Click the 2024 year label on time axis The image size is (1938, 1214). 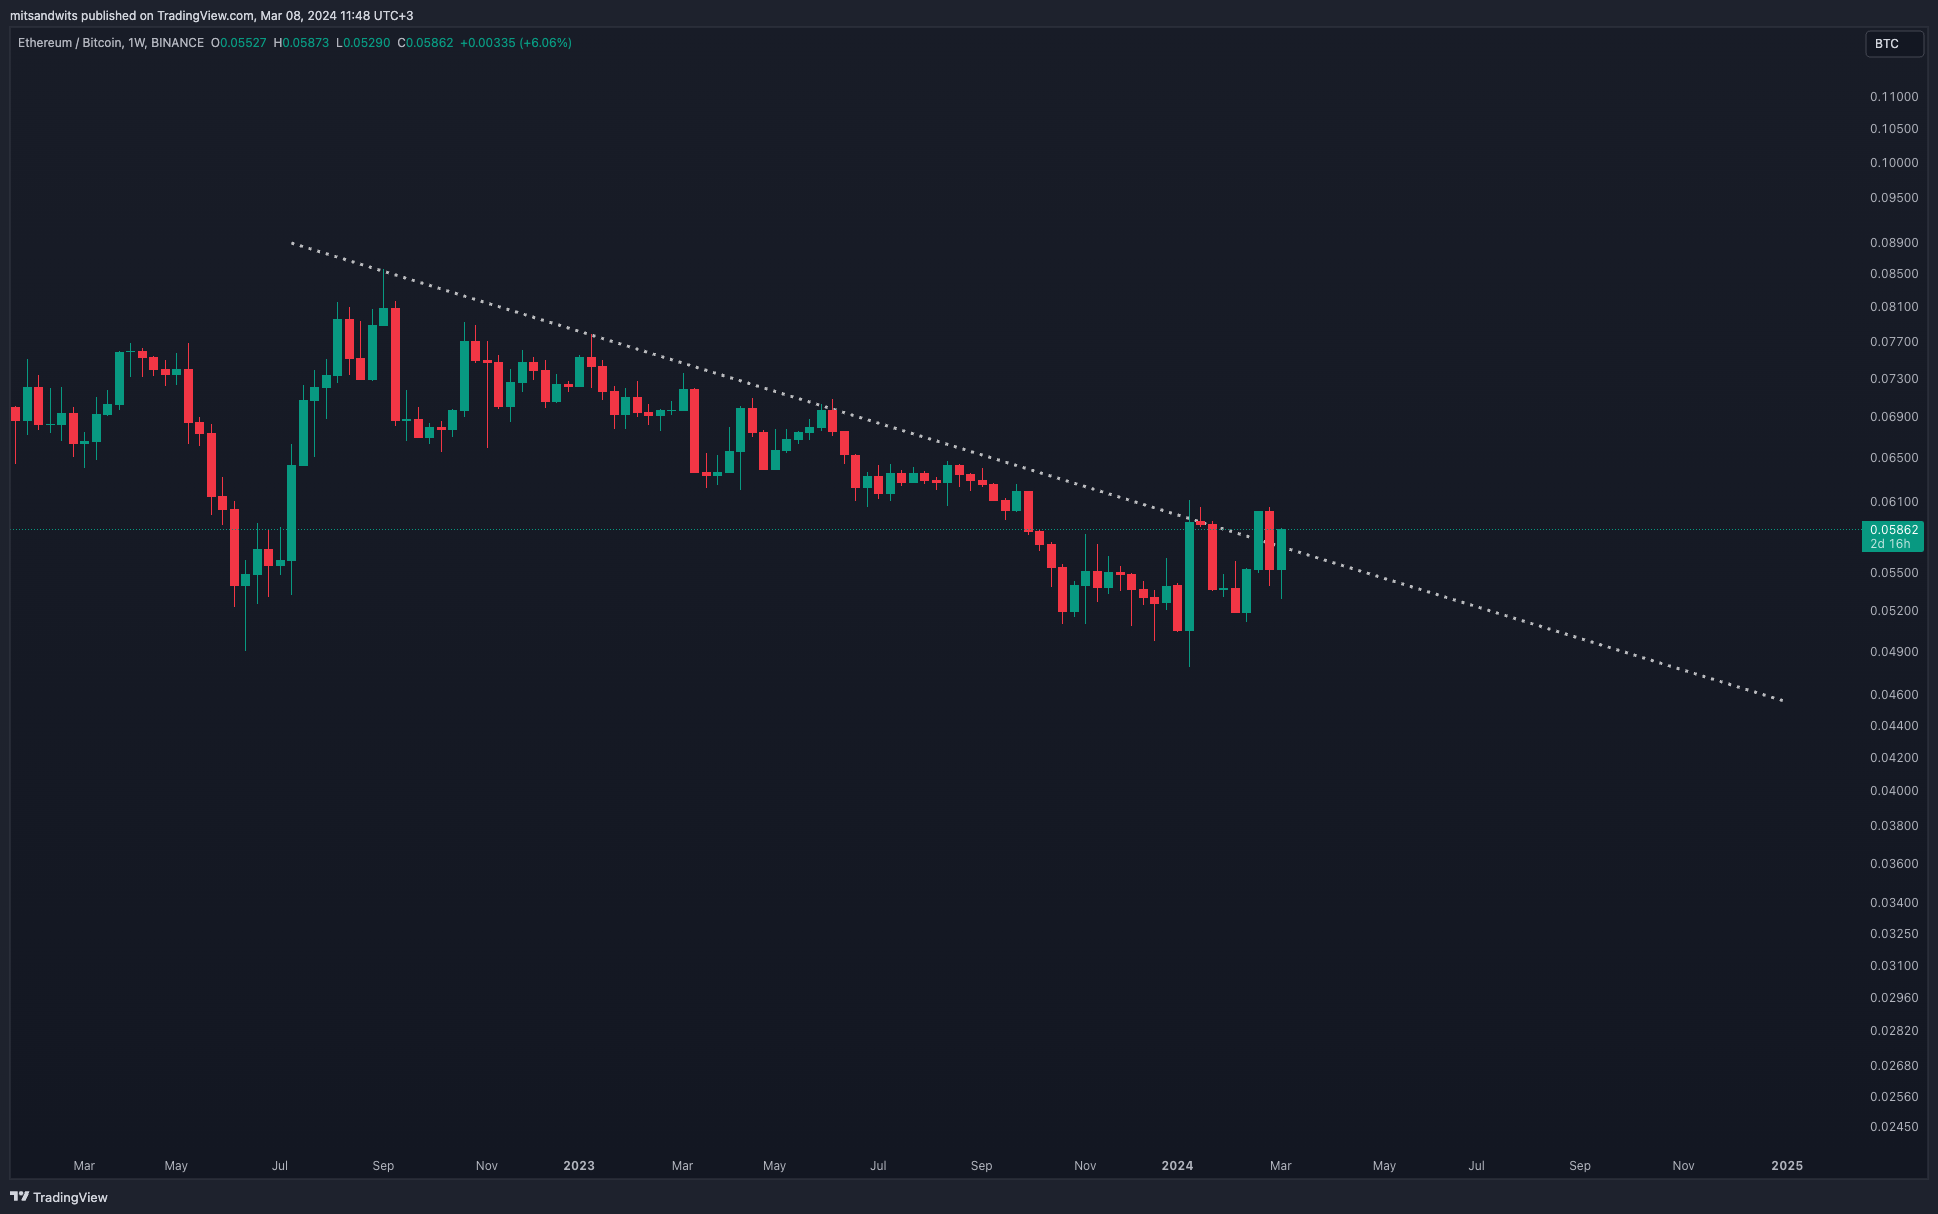coord(1177,1166)
